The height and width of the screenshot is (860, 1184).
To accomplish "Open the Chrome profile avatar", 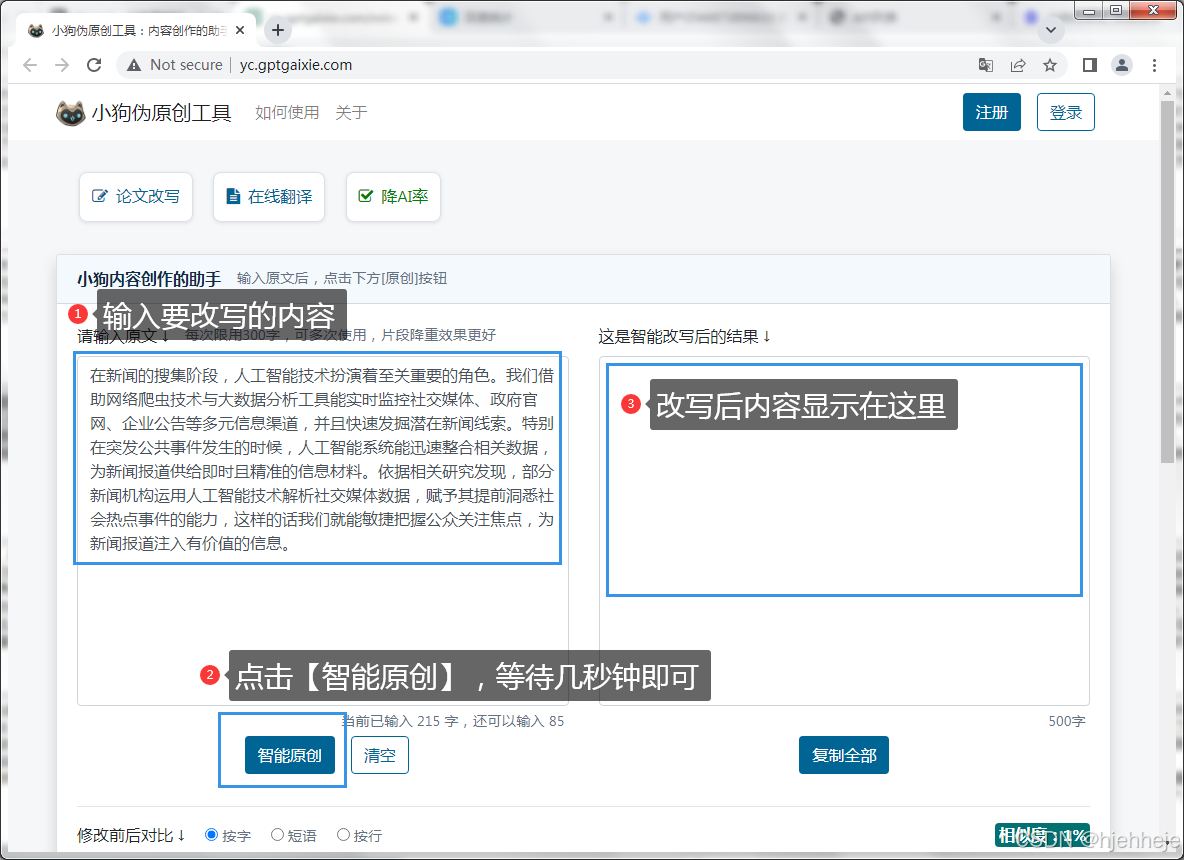I will 1122,65.
